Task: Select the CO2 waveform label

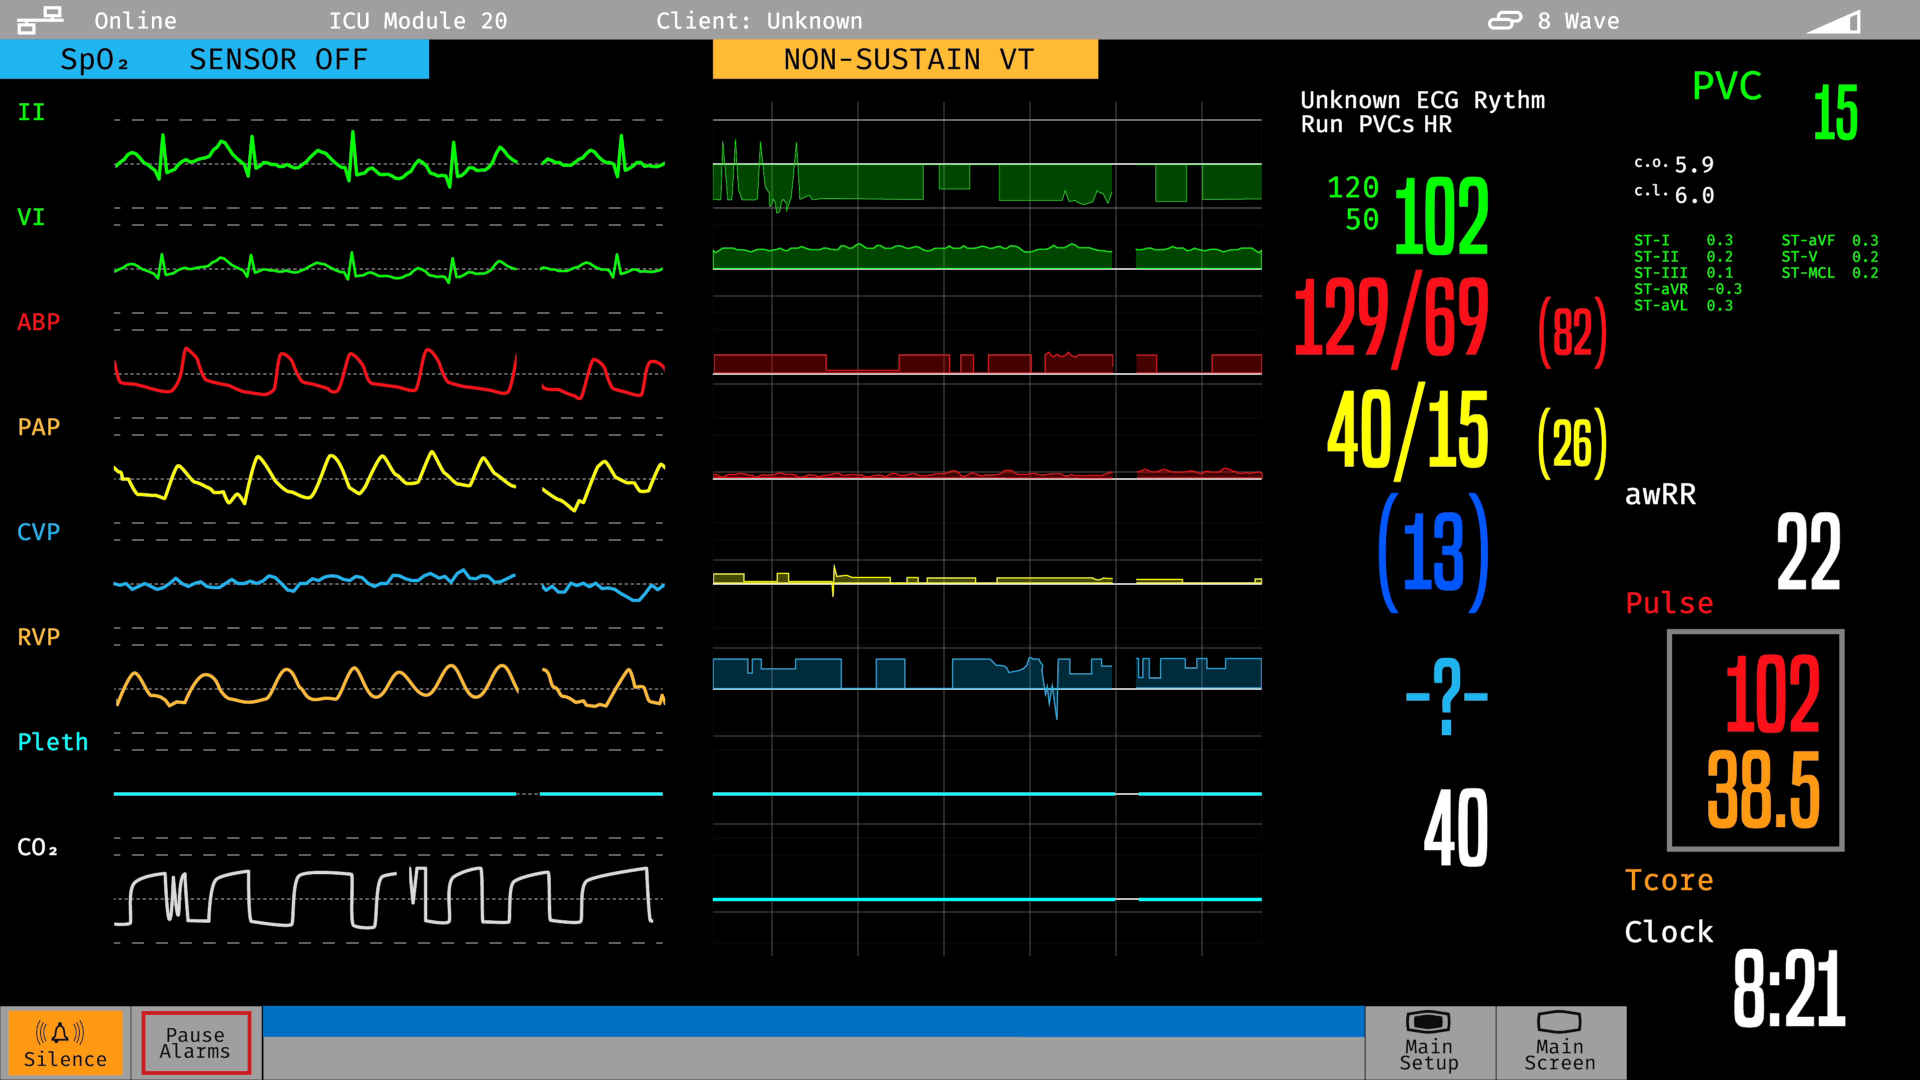Action: (x=36, y=847)
